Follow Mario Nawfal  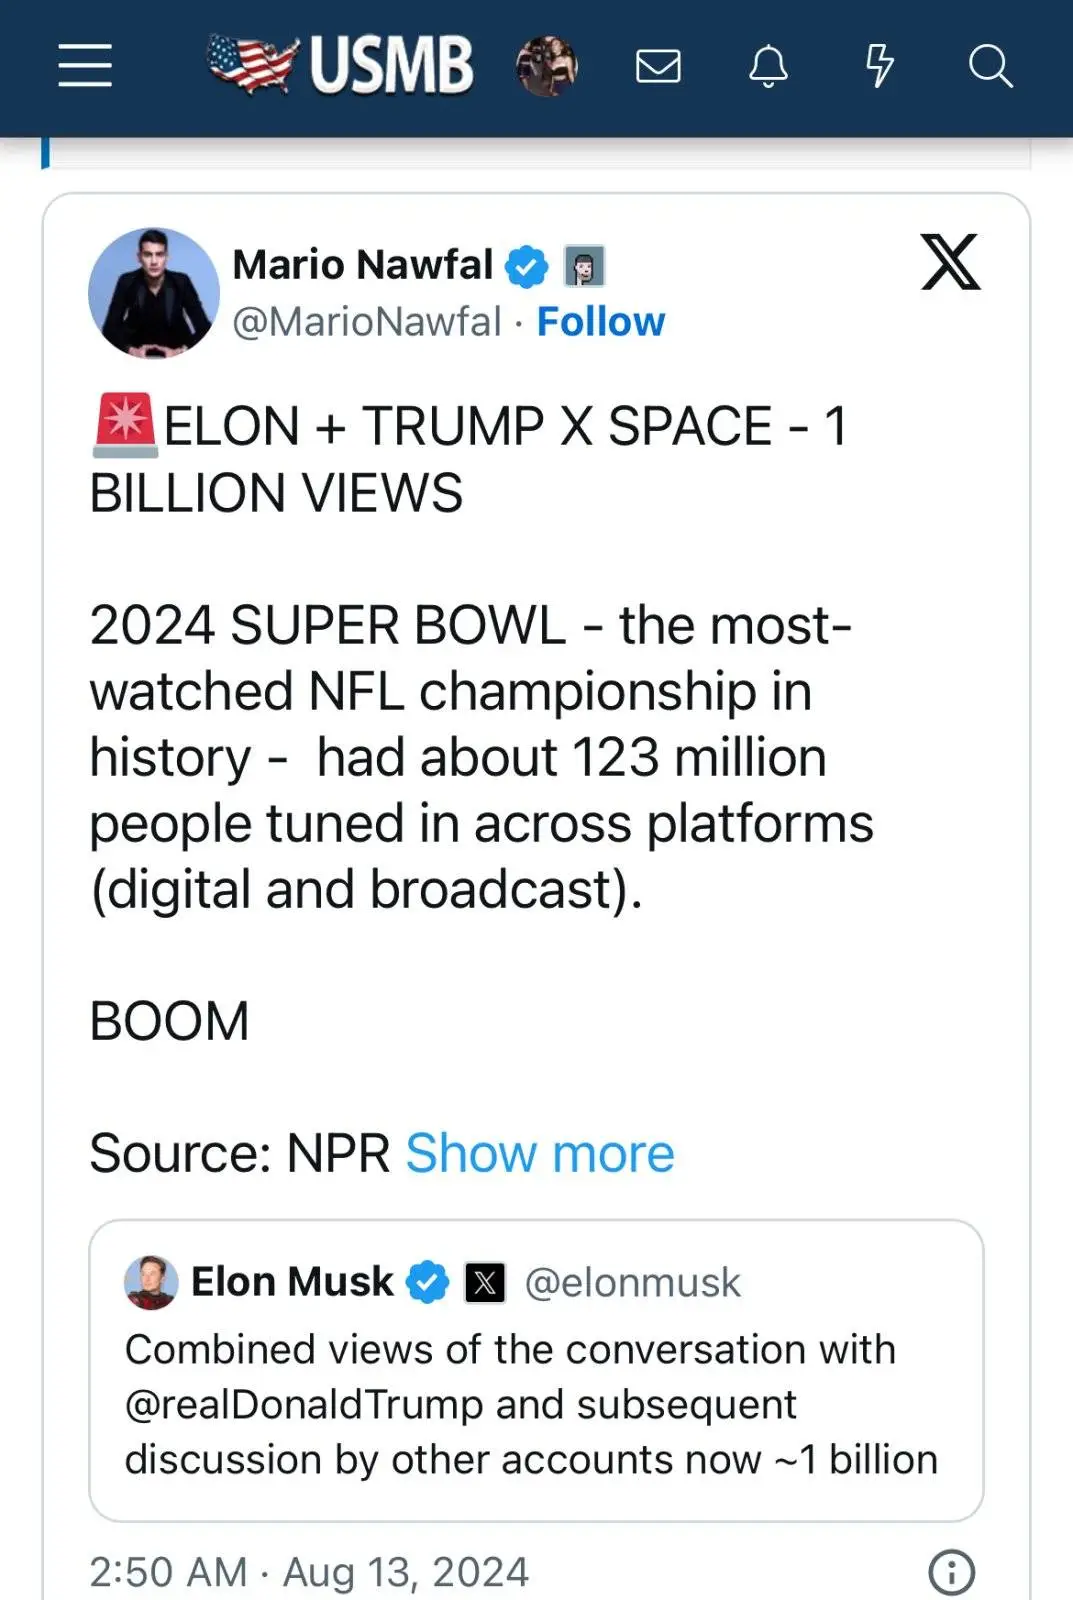(600, 322)
